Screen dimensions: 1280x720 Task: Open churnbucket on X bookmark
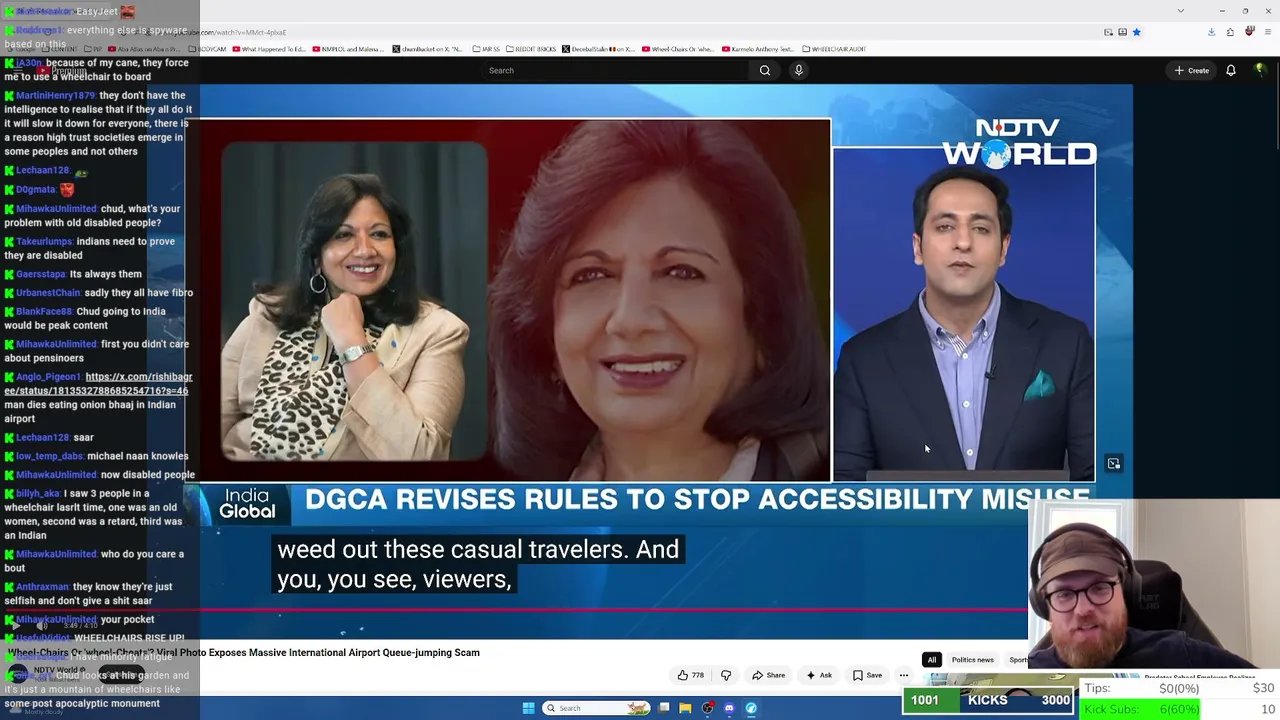428,49
